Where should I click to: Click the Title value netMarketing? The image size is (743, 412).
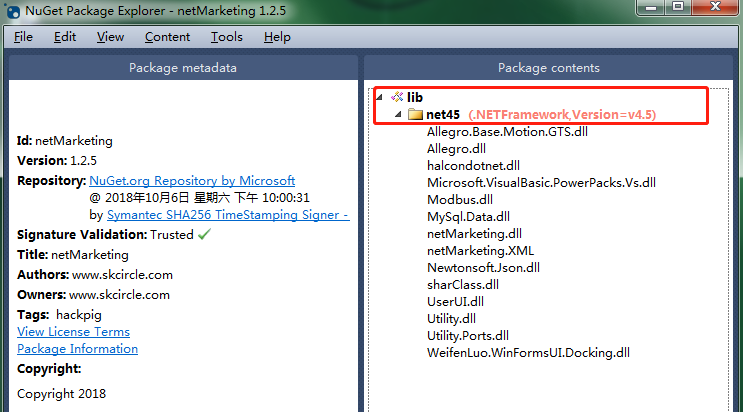point(90,255)
